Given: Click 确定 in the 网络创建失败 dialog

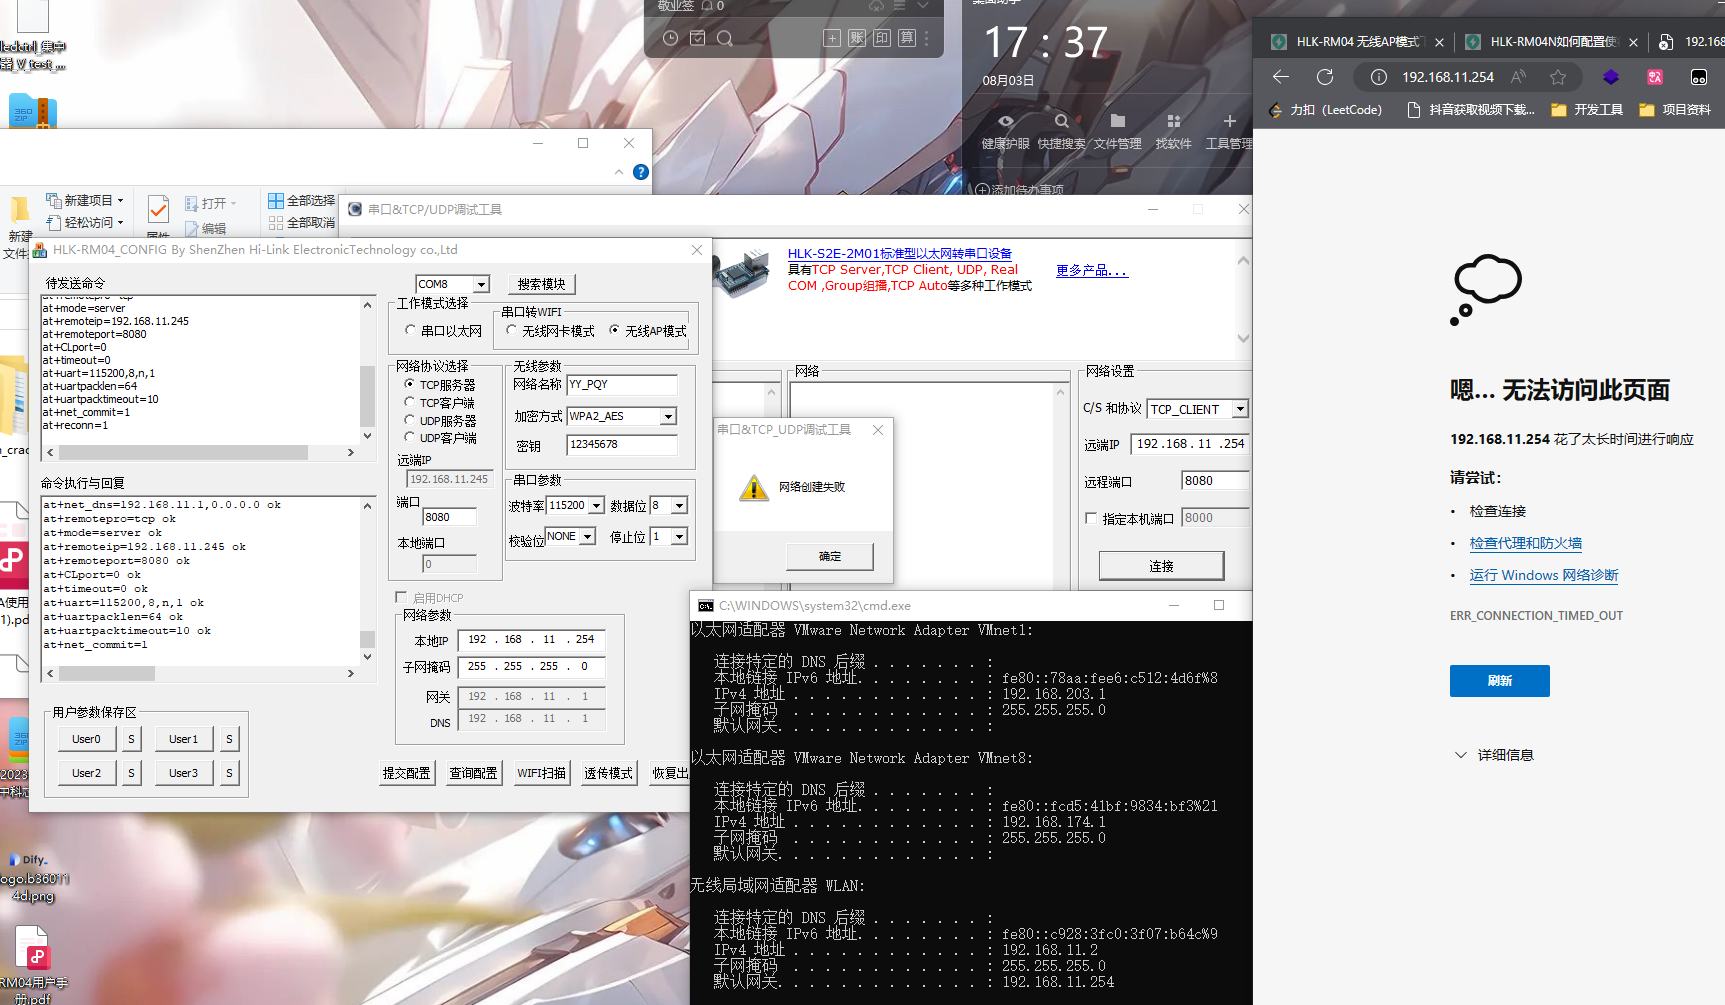Looking at the screenshot, I should click(830, 556).
